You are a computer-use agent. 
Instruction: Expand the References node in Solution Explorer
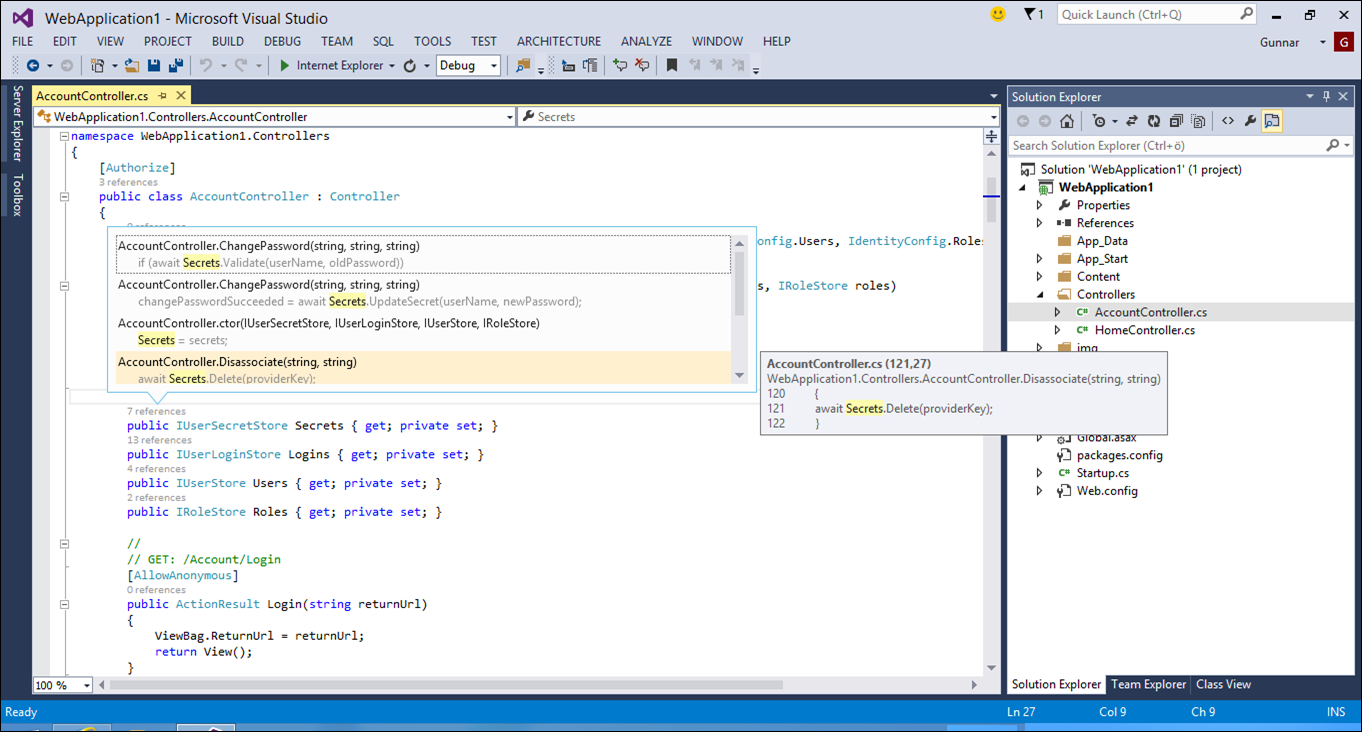click(x=1040, y=223)
